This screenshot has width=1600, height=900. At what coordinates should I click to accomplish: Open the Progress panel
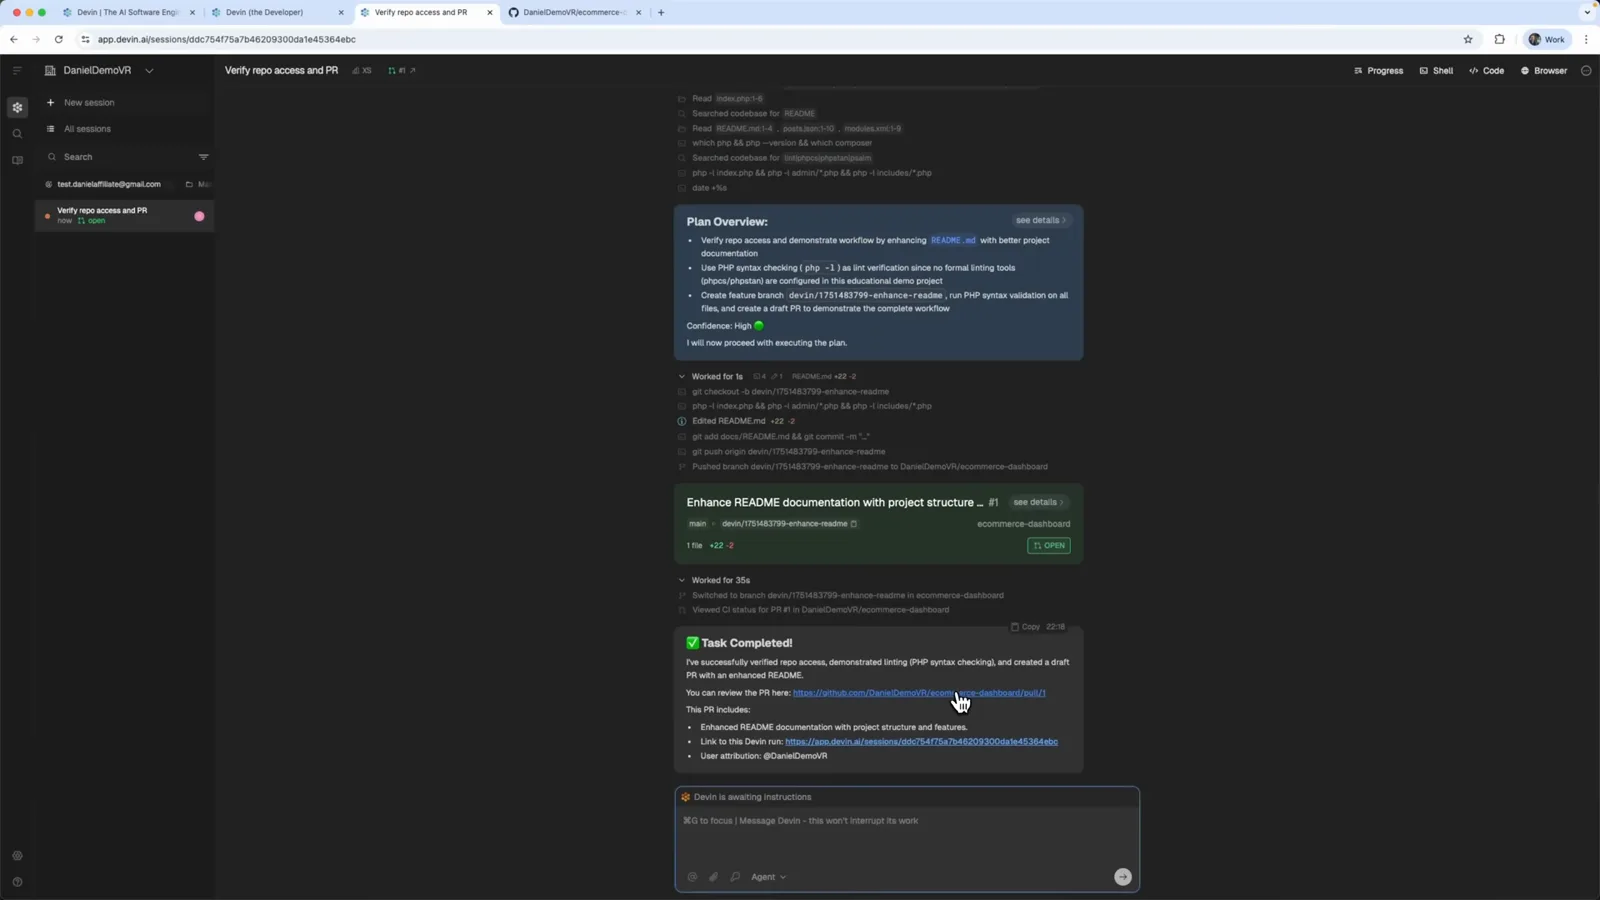(x=1378, y=71)
